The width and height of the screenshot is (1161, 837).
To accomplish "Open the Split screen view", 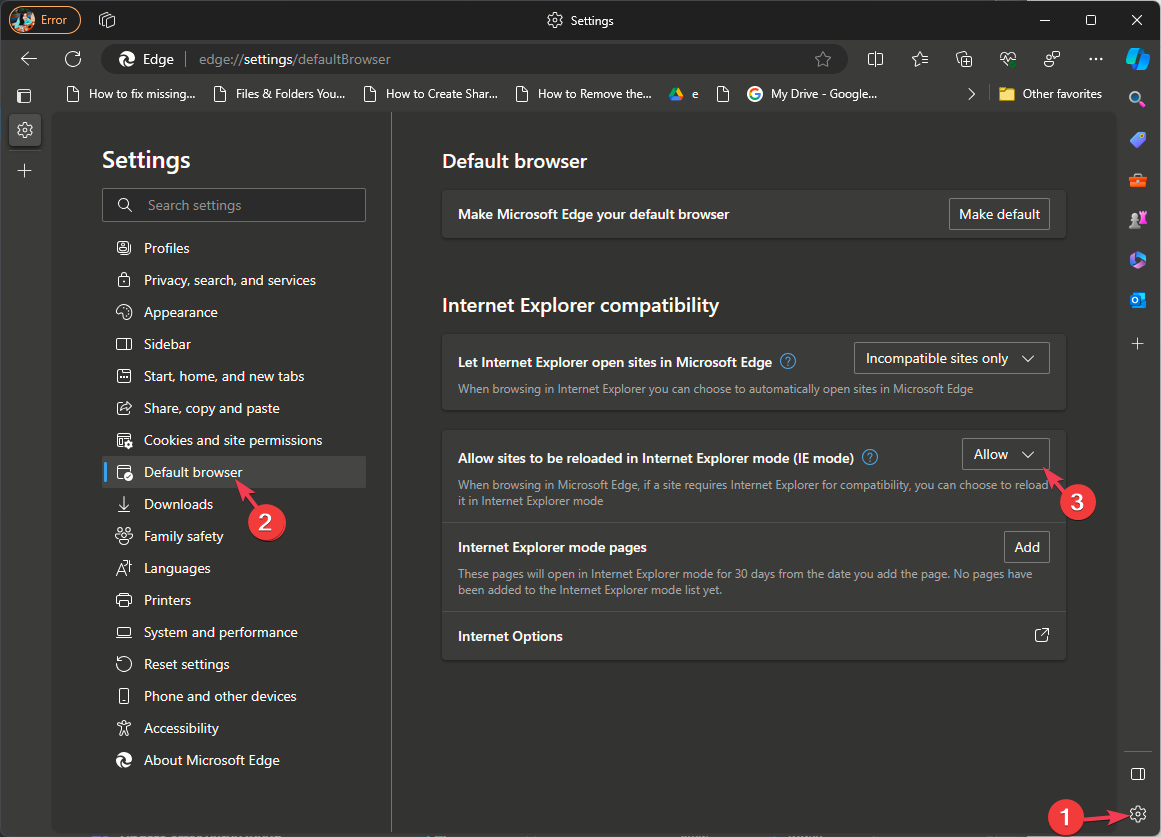I will [x=875, y=59].
